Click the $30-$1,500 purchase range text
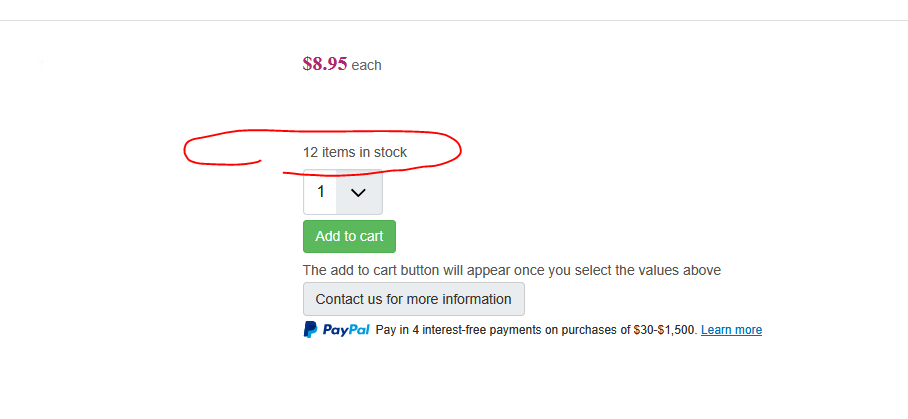This screenshot has height=419, width=908. coord(665,330)
